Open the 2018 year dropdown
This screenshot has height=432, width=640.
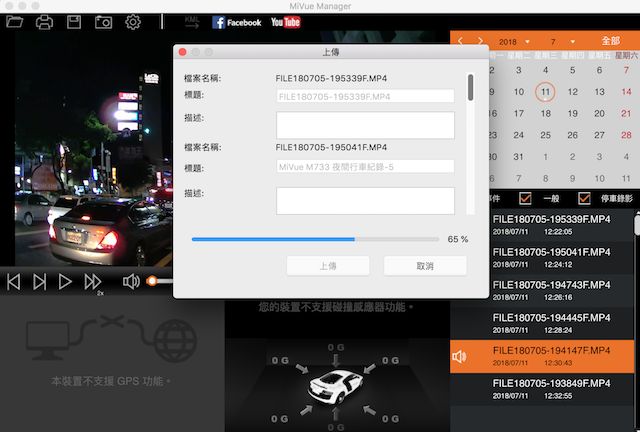point(514,42)
